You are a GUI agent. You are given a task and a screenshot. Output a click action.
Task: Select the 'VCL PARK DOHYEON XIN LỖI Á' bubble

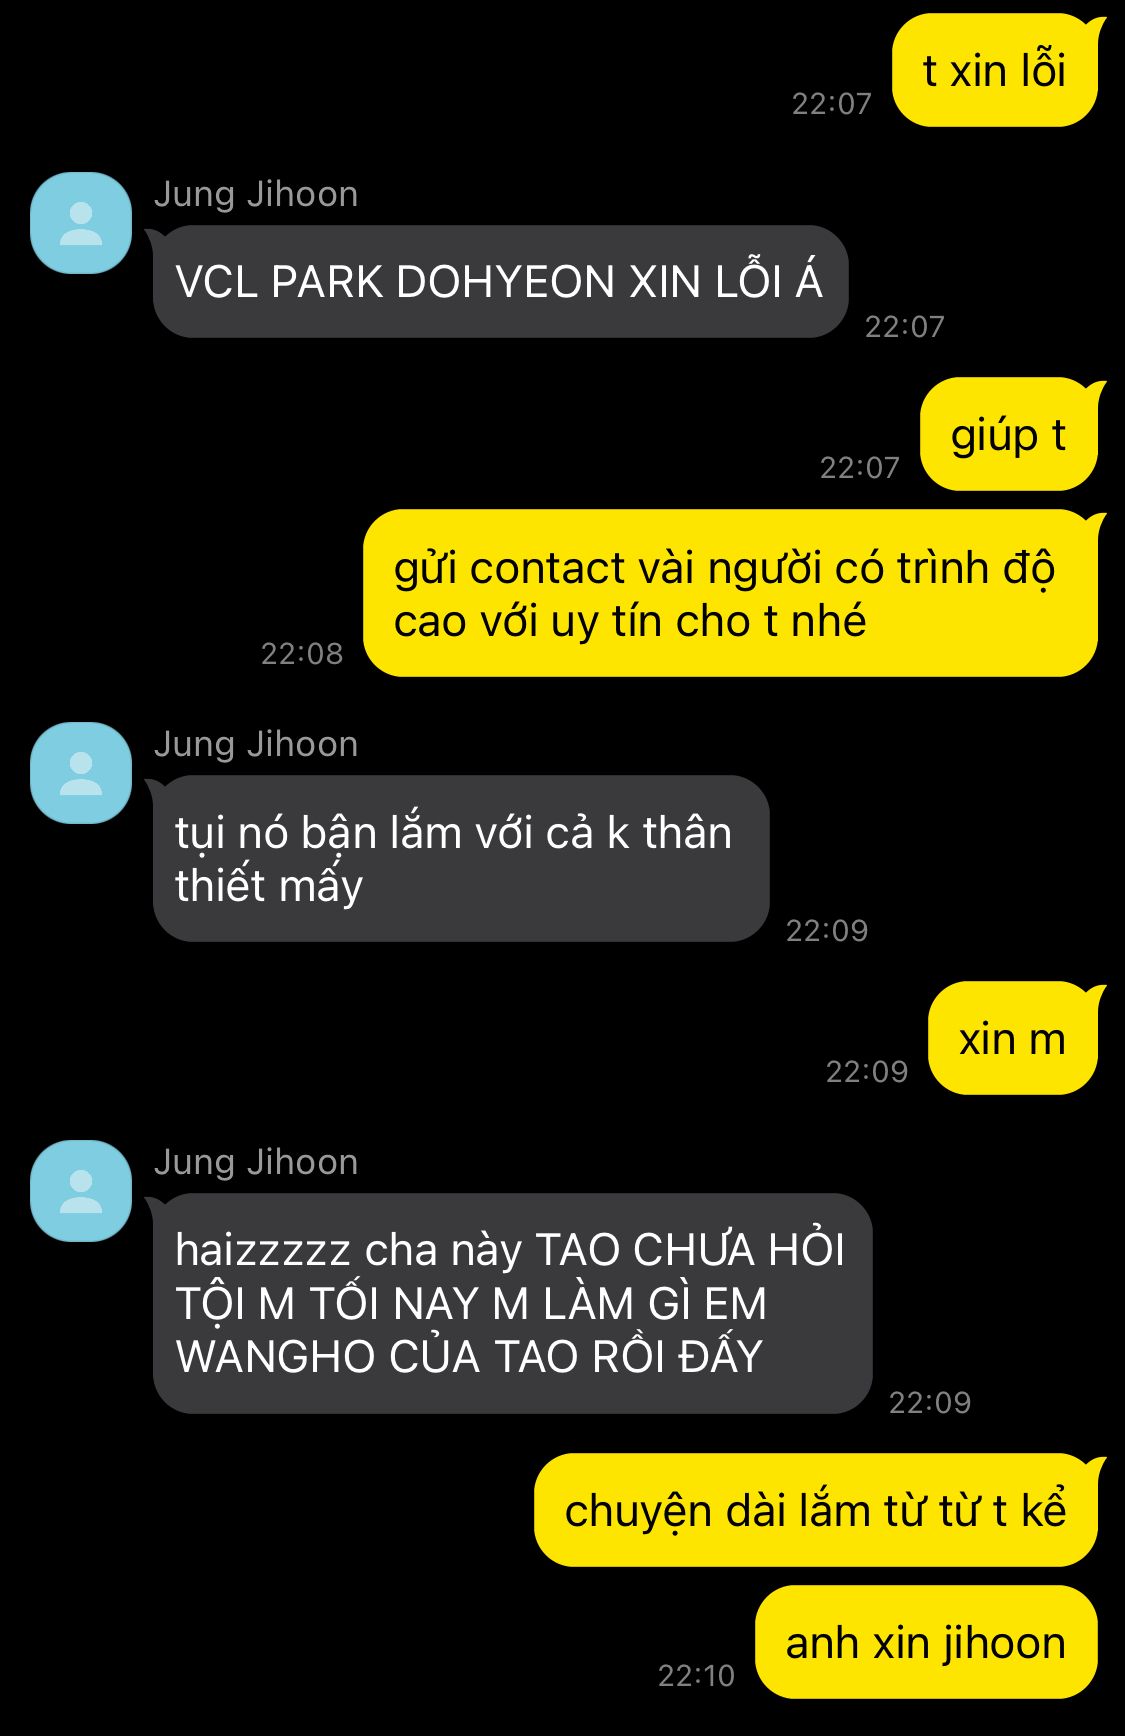click(500, 281)
